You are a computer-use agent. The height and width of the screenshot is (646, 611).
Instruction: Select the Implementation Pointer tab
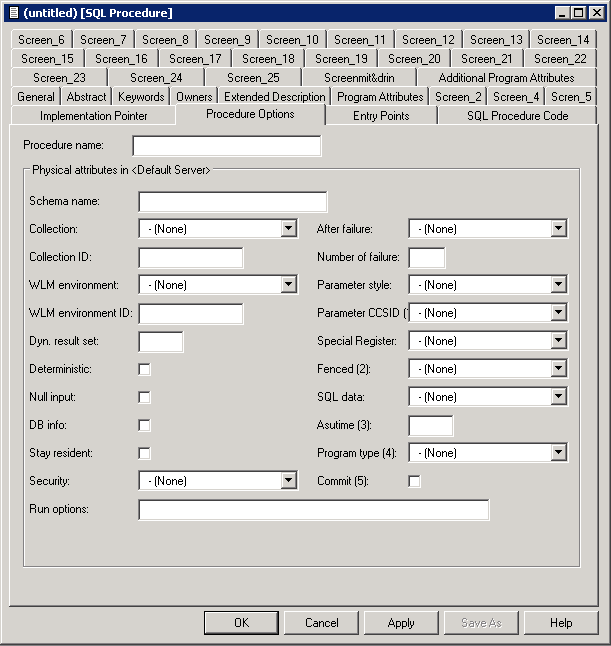93,116
